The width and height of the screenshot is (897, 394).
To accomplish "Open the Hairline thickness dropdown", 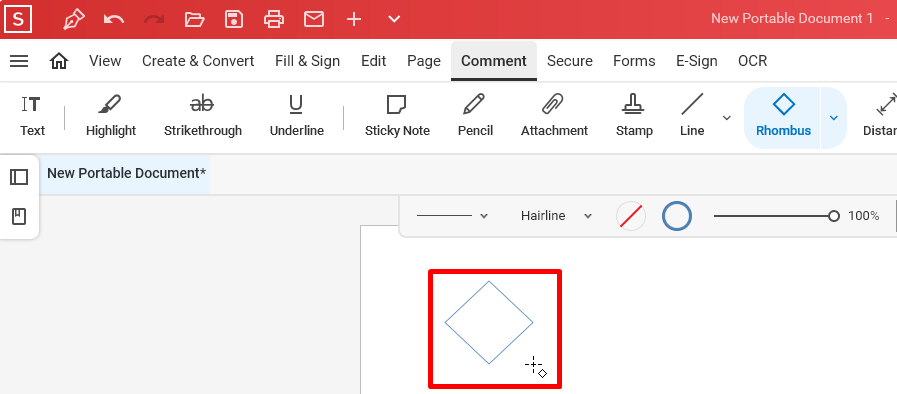I will tap(555, 216).
